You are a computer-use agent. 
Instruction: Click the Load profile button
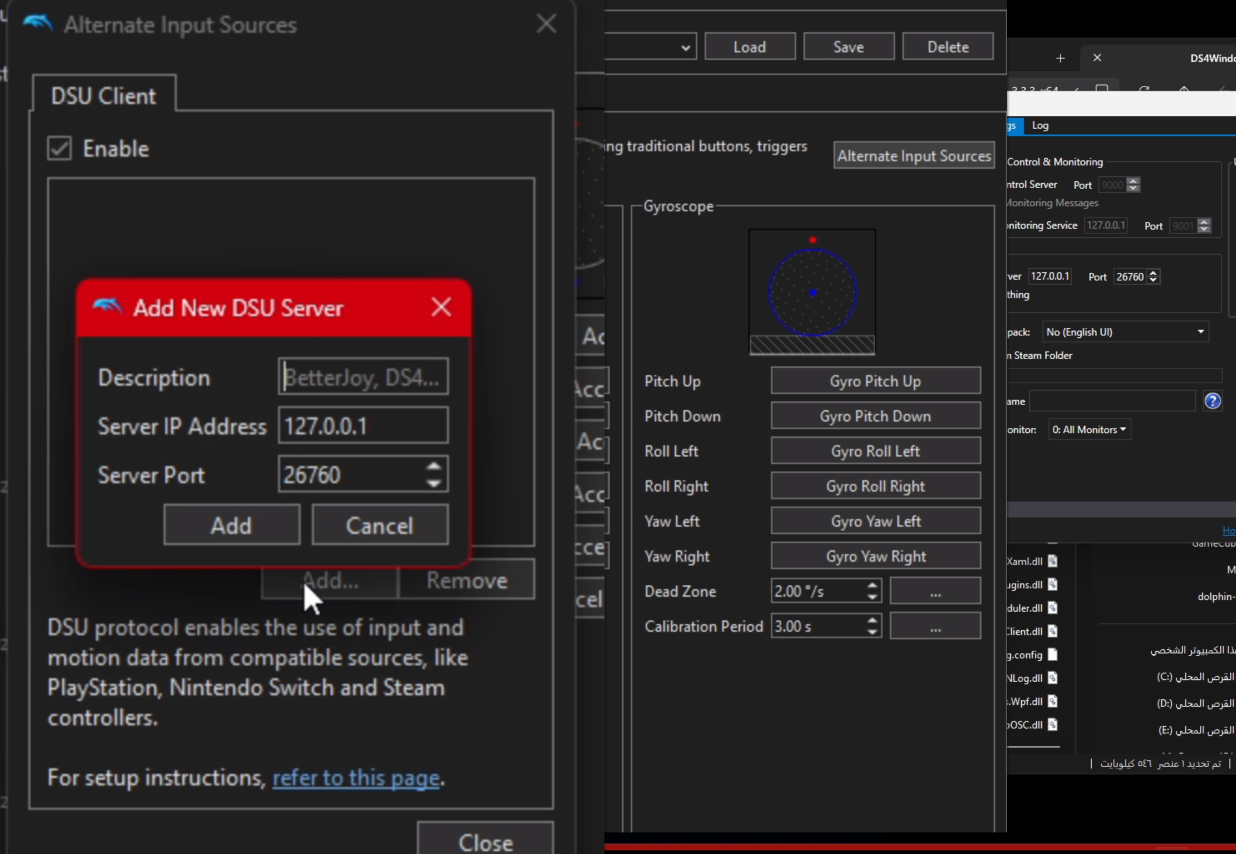(749, 46)
